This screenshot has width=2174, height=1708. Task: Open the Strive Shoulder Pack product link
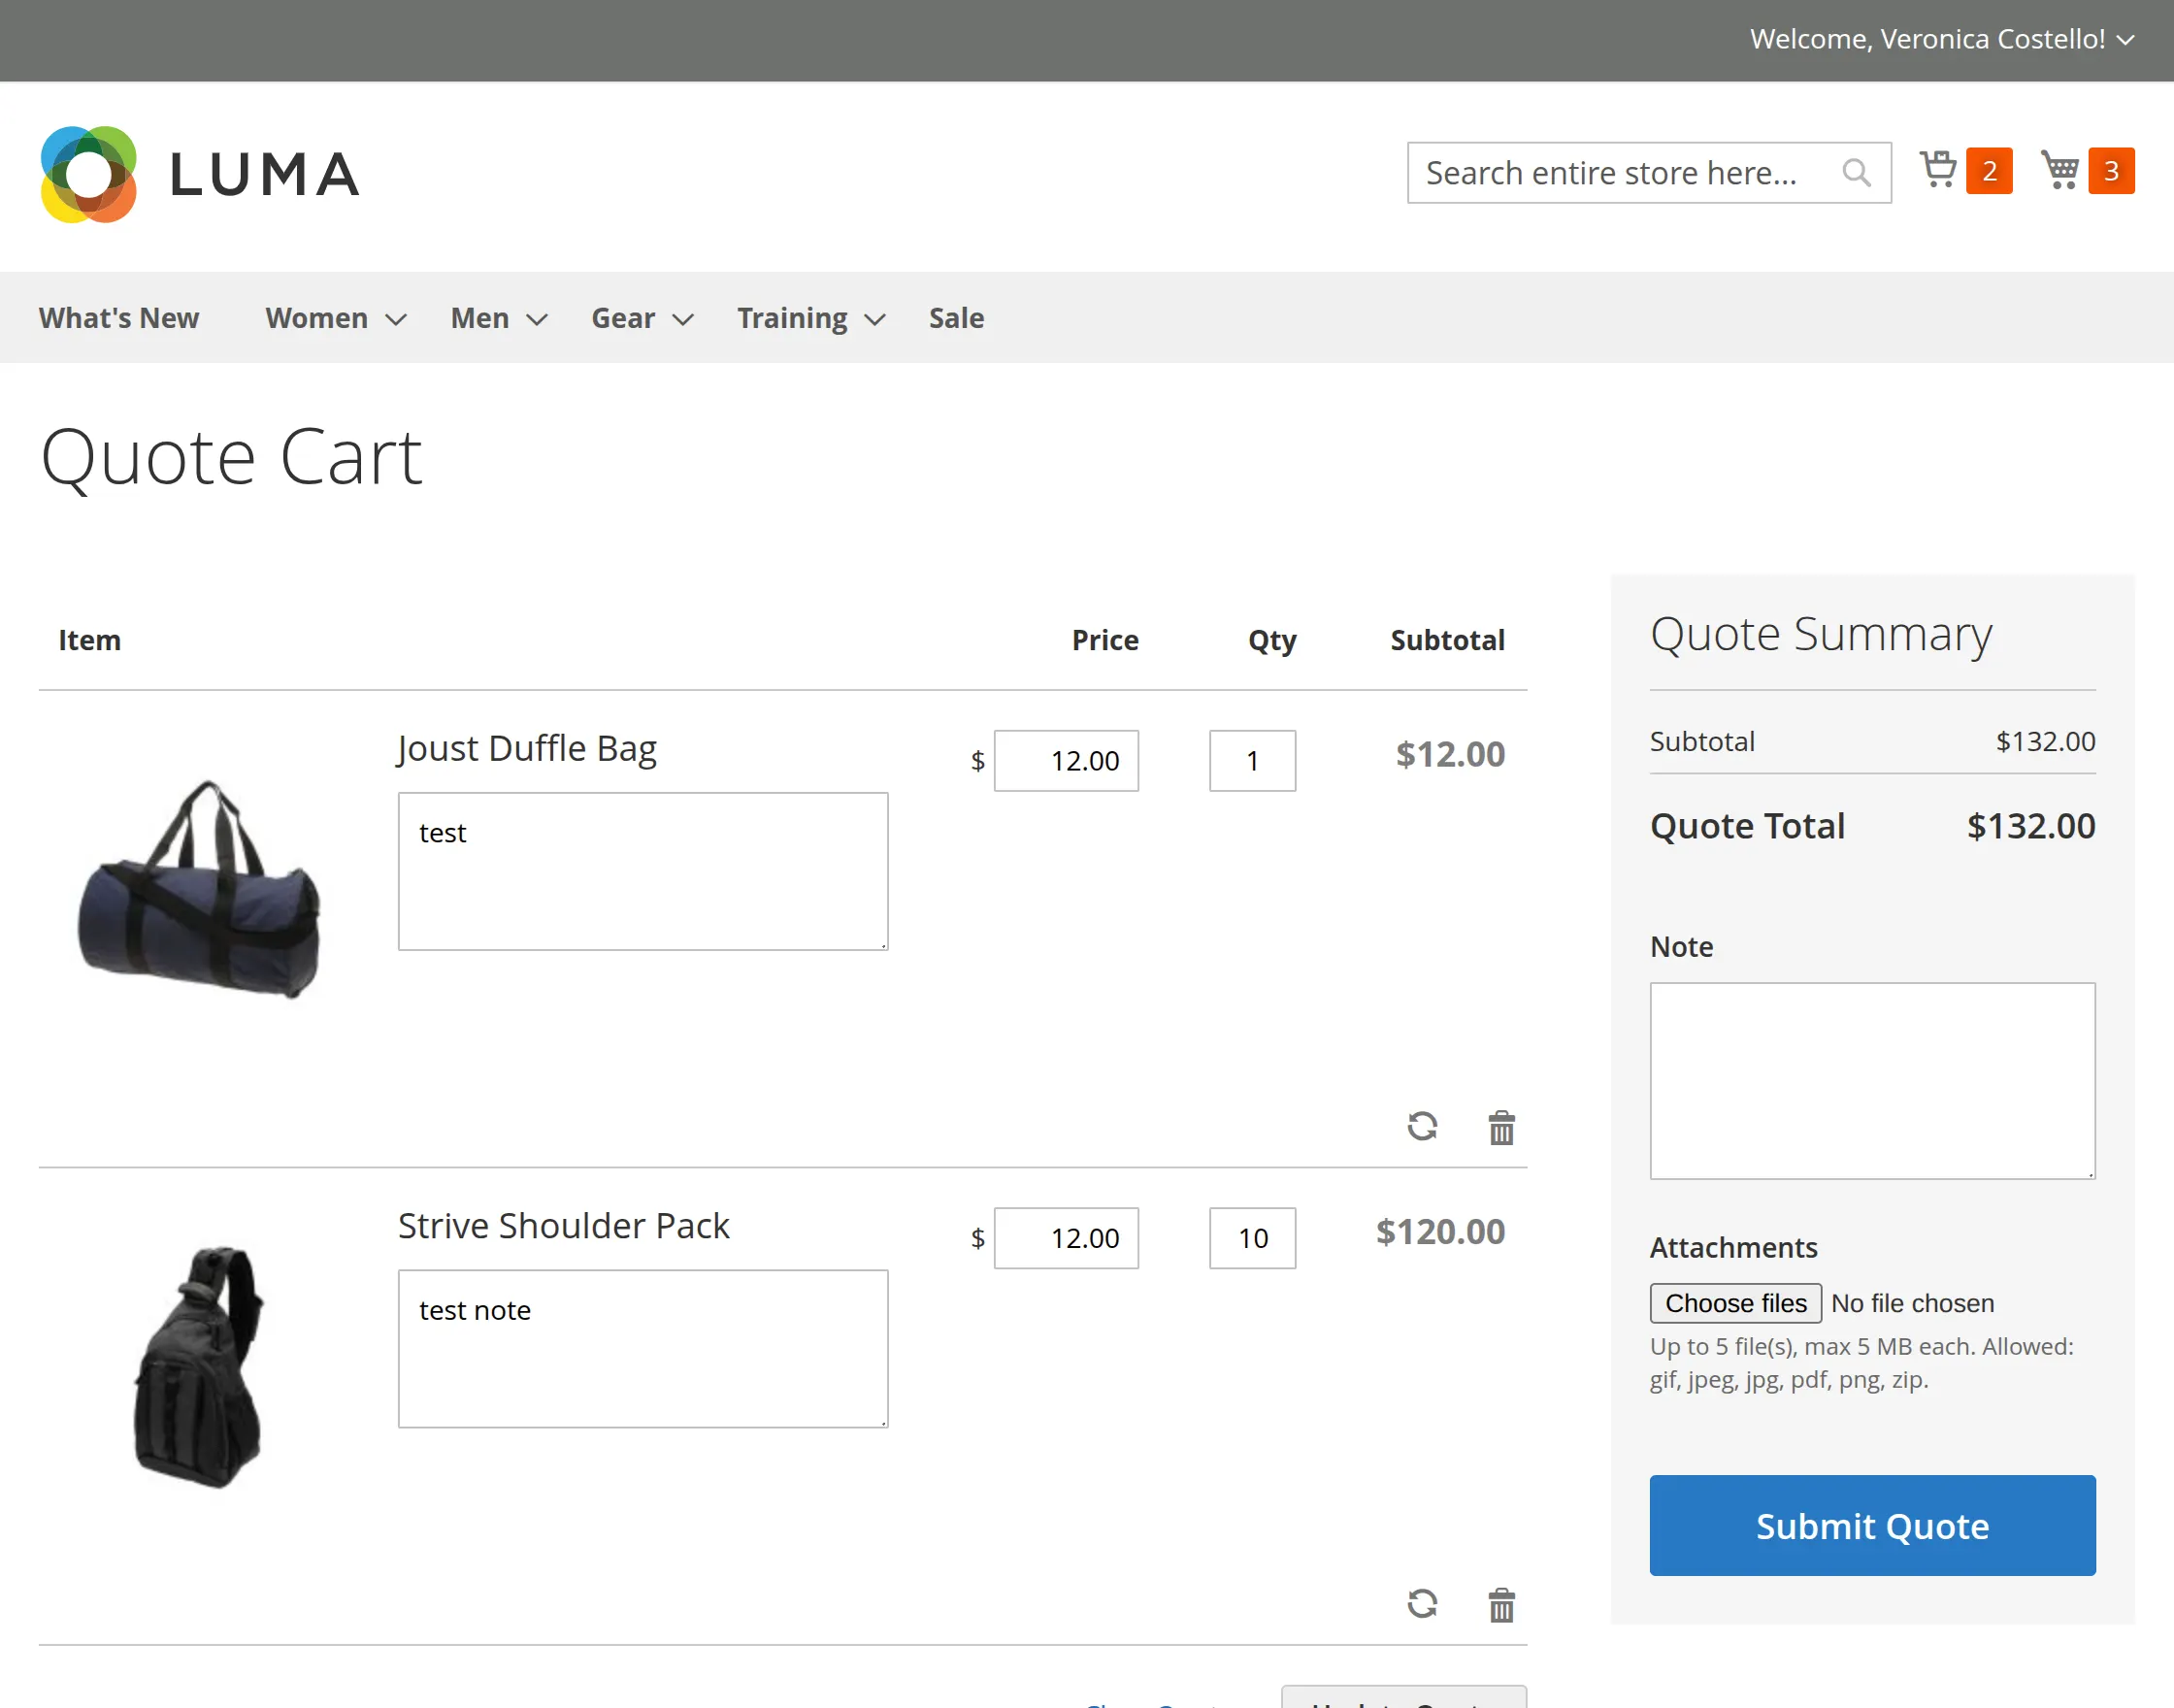point(564,1226)
